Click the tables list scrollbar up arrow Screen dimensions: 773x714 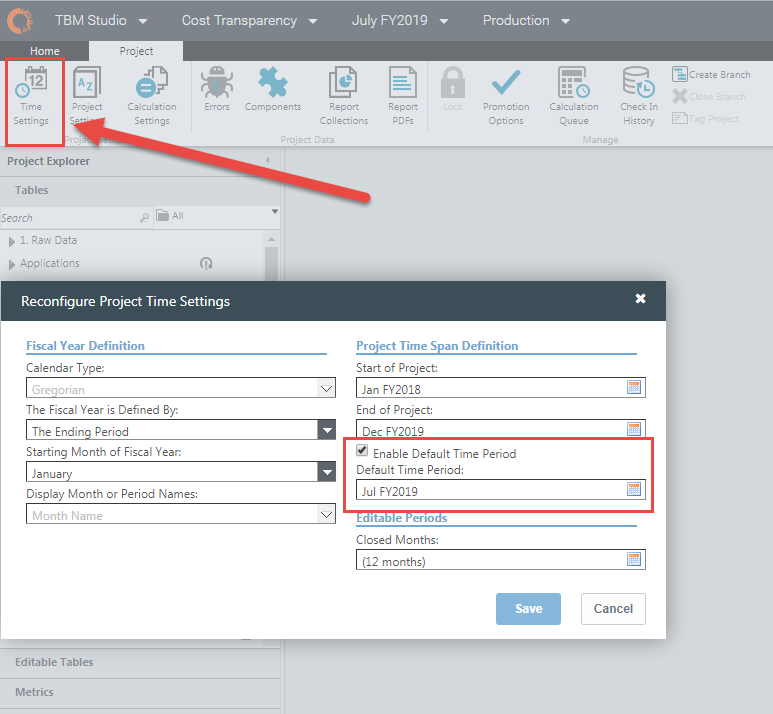click(x=271, y=239)
